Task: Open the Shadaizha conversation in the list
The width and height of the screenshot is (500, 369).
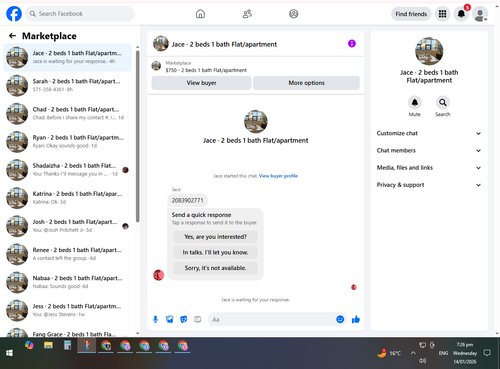Action: tap(67, 170)
